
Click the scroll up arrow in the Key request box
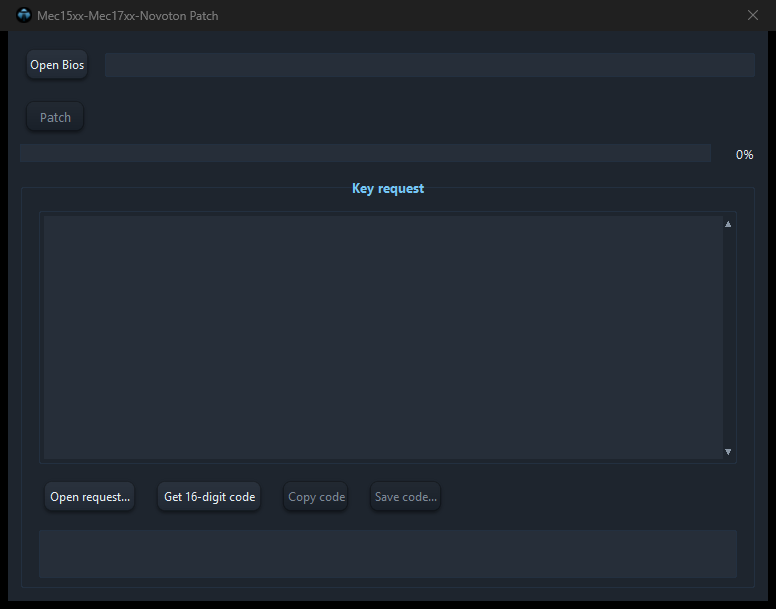[x=728, y=224]
